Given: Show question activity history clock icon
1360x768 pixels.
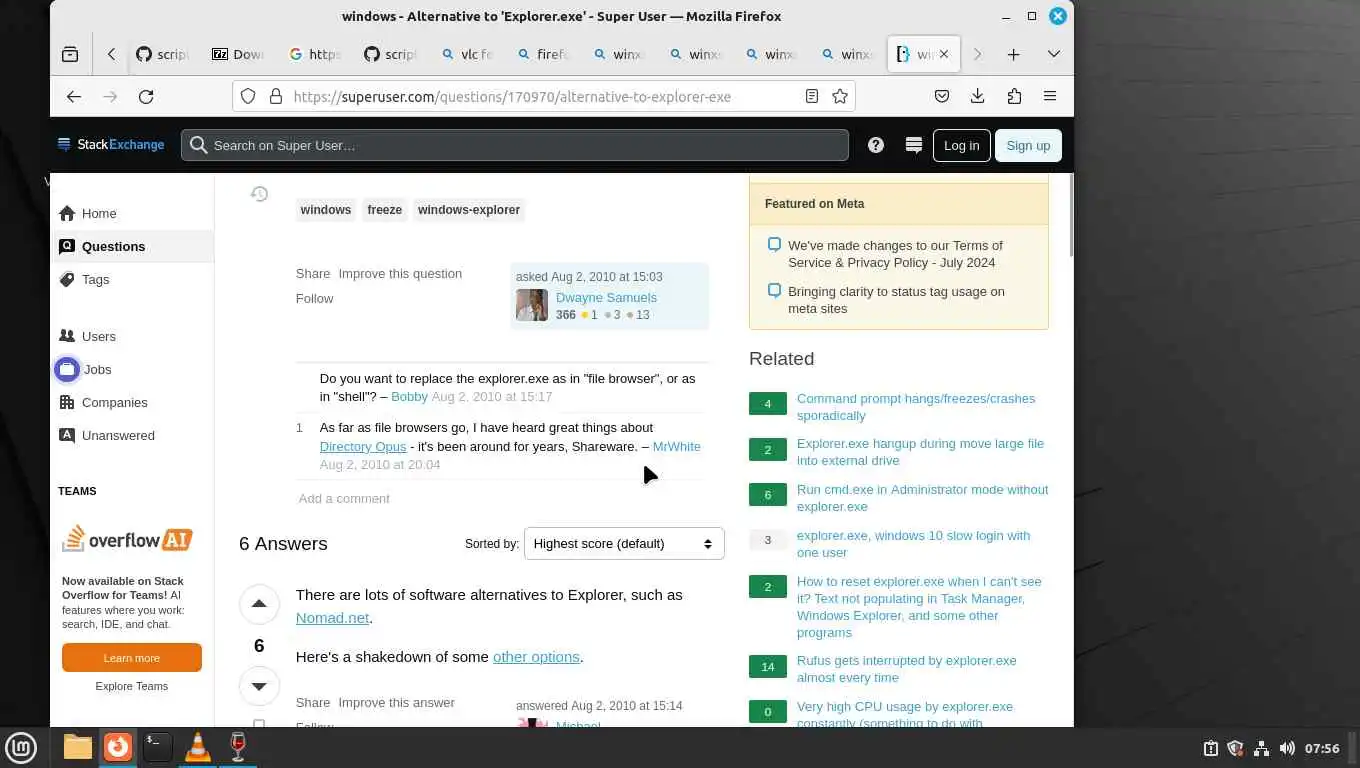Looking at the screenshot, I should [x=259, y=194].
